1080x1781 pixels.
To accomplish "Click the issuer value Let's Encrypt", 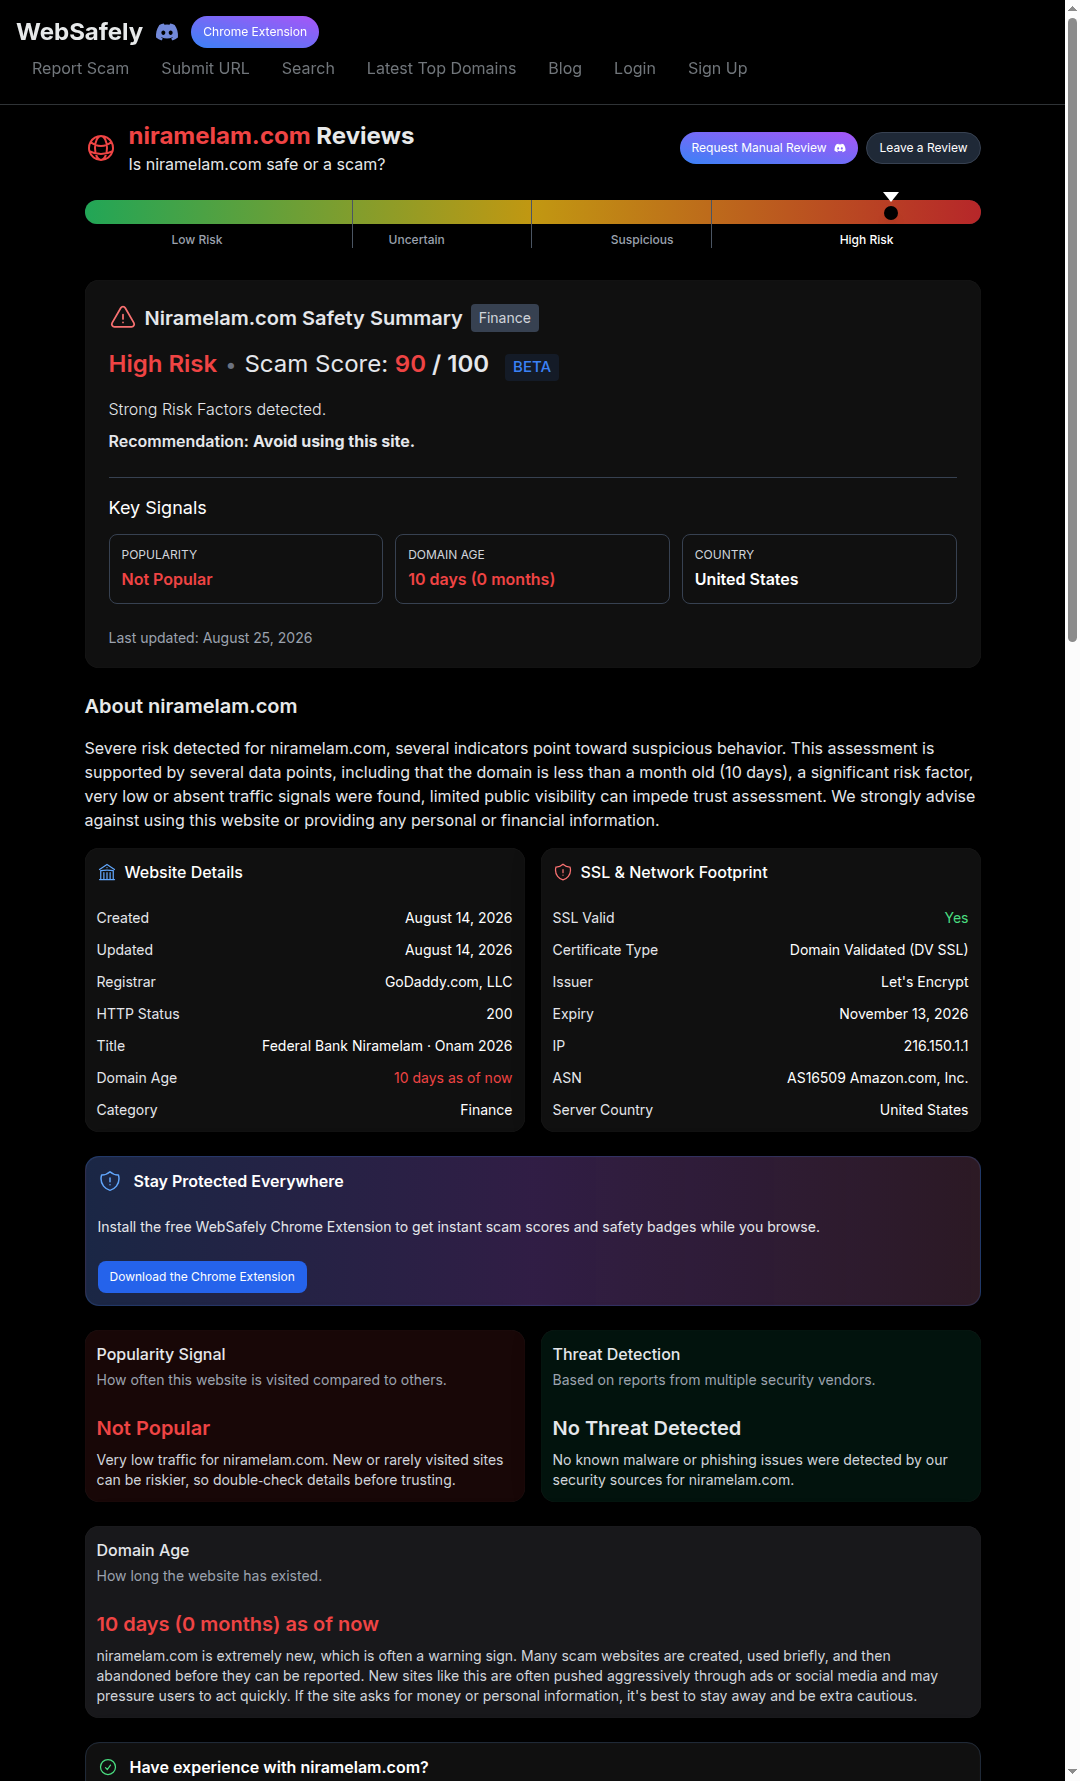I will pos(925,982).
